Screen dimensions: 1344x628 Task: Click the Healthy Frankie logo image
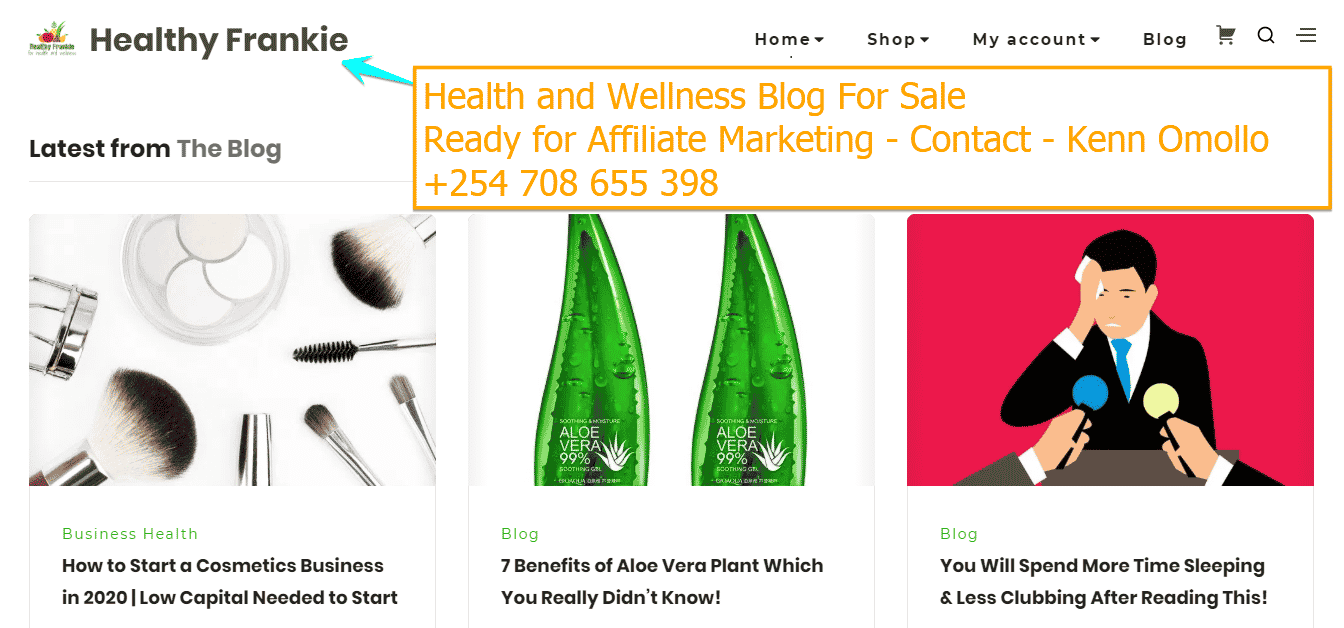[x=54, y=40]
